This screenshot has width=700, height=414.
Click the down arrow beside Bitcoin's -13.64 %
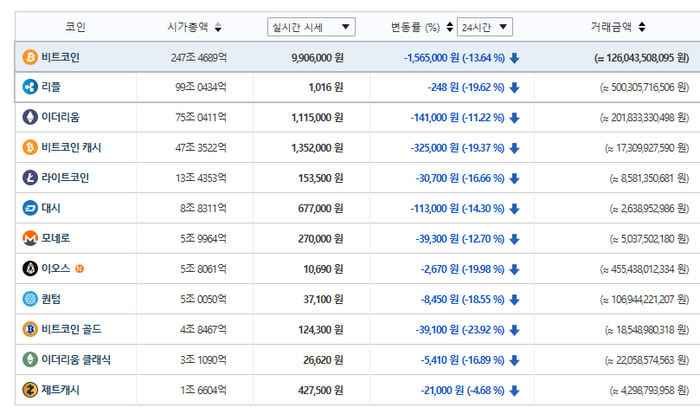pyautogui.click(x=514, y=58)
